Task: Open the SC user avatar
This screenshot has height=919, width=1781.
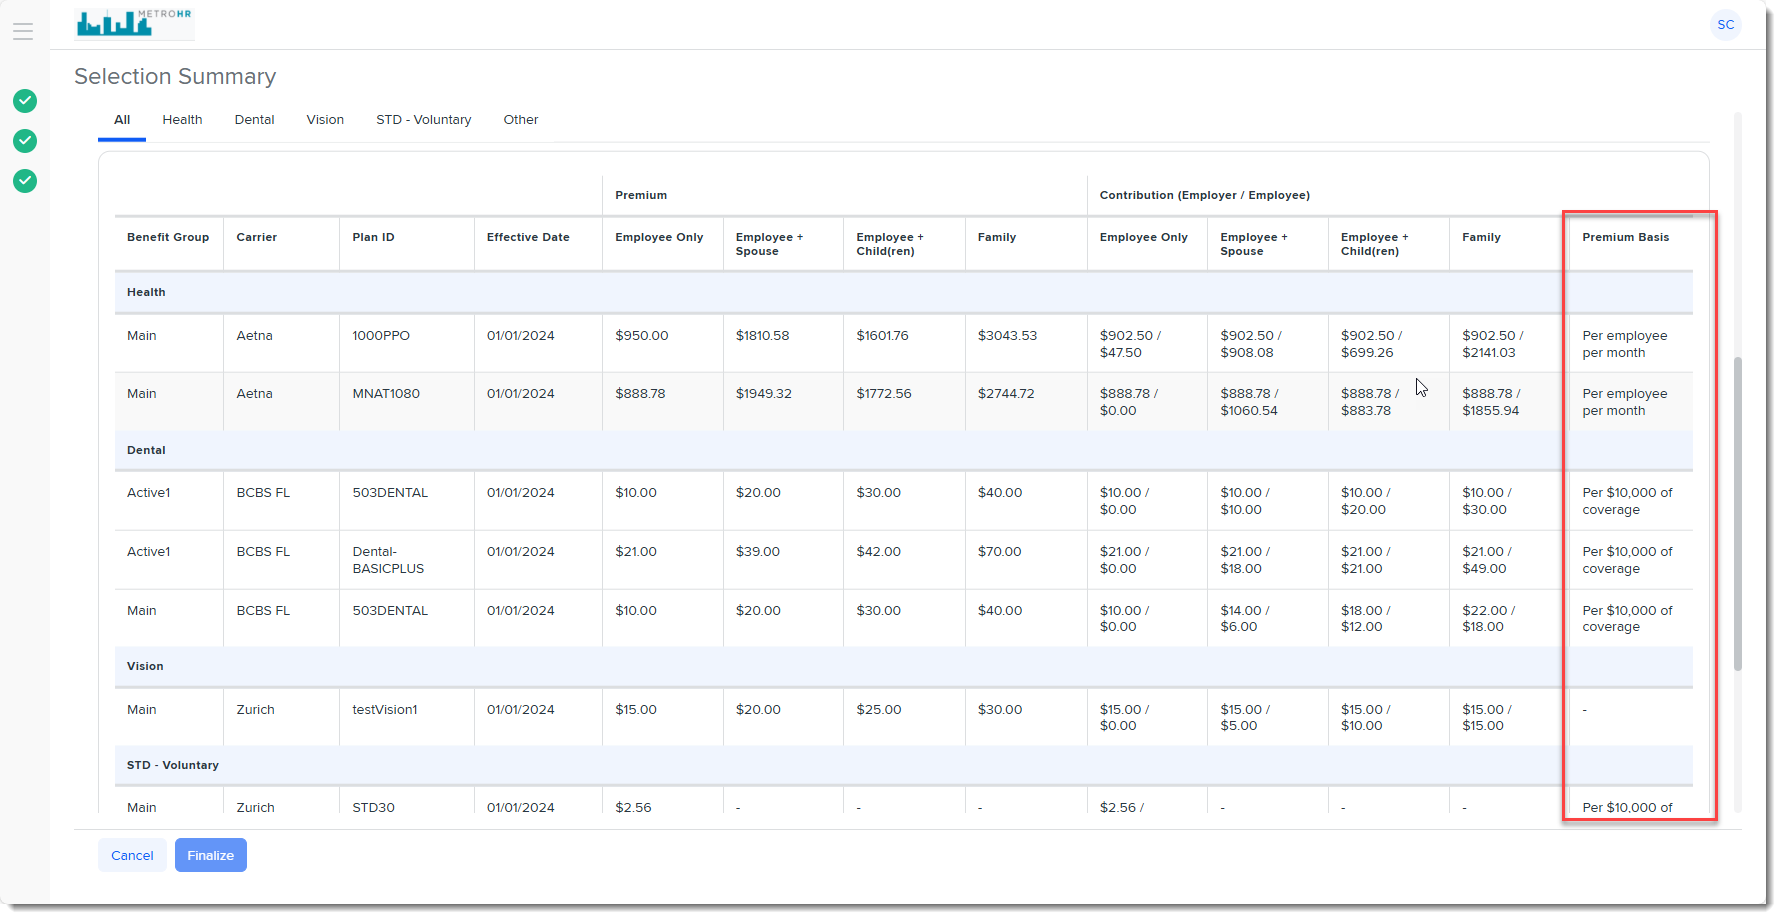Action: pos(1725,25)
